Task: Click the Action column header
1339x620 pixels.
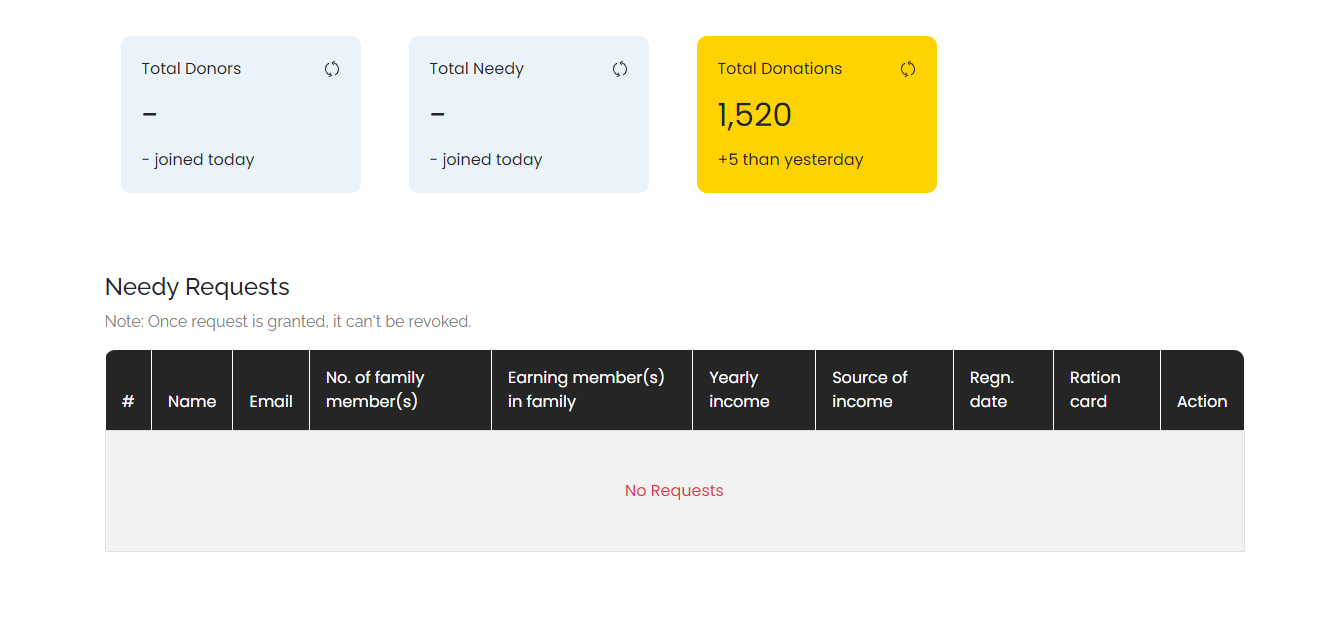Action: (x=1201, y=401)
